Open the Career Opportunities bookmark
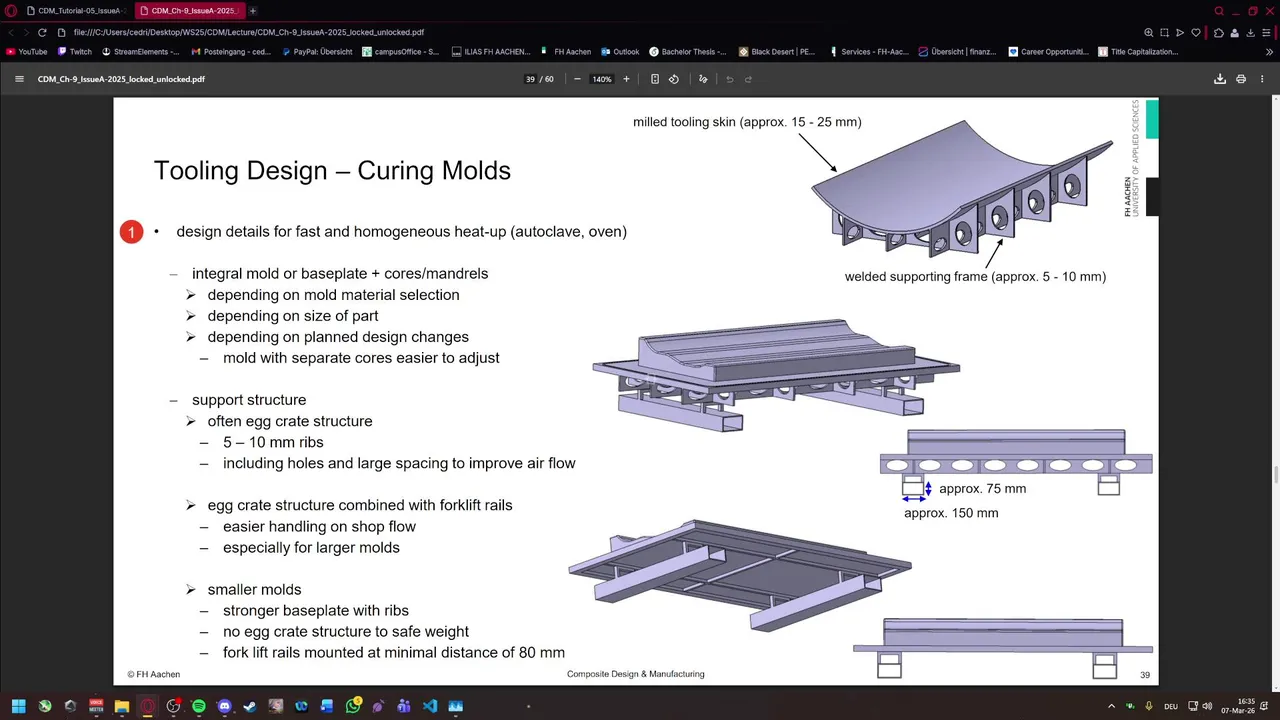The height and width of the screenshot is (720, 1280). click(1048, 52)
